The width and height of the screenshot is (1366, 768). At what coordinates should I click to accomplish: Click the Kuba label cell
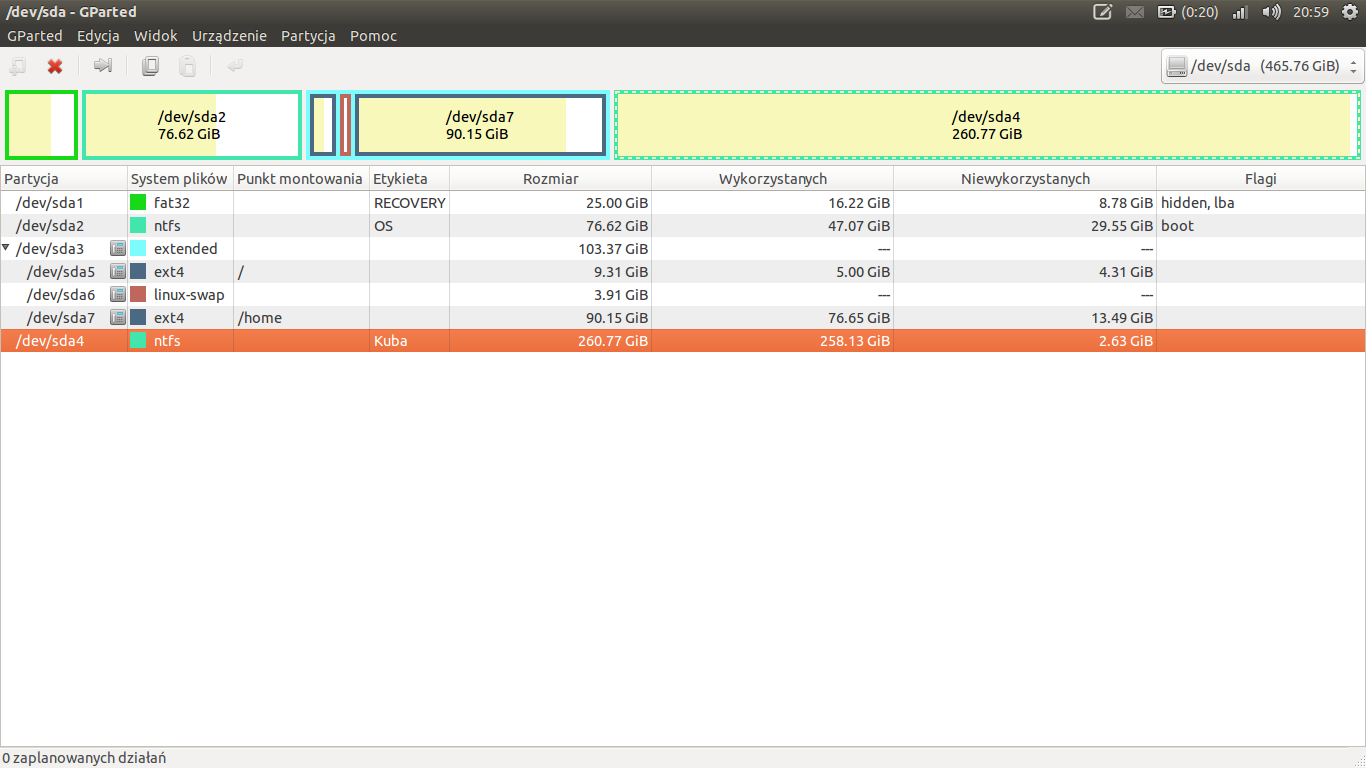[x=409, y=341]
